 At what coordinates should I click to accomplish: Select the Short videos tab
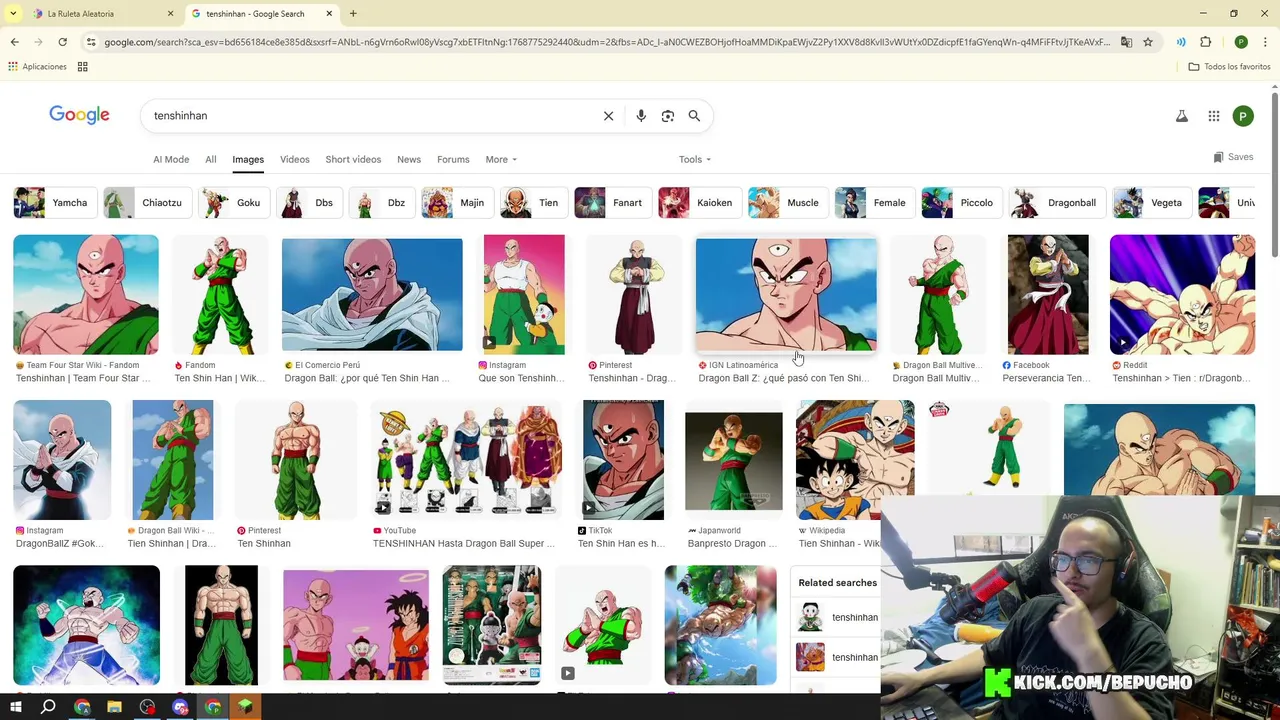click(353, 159)
